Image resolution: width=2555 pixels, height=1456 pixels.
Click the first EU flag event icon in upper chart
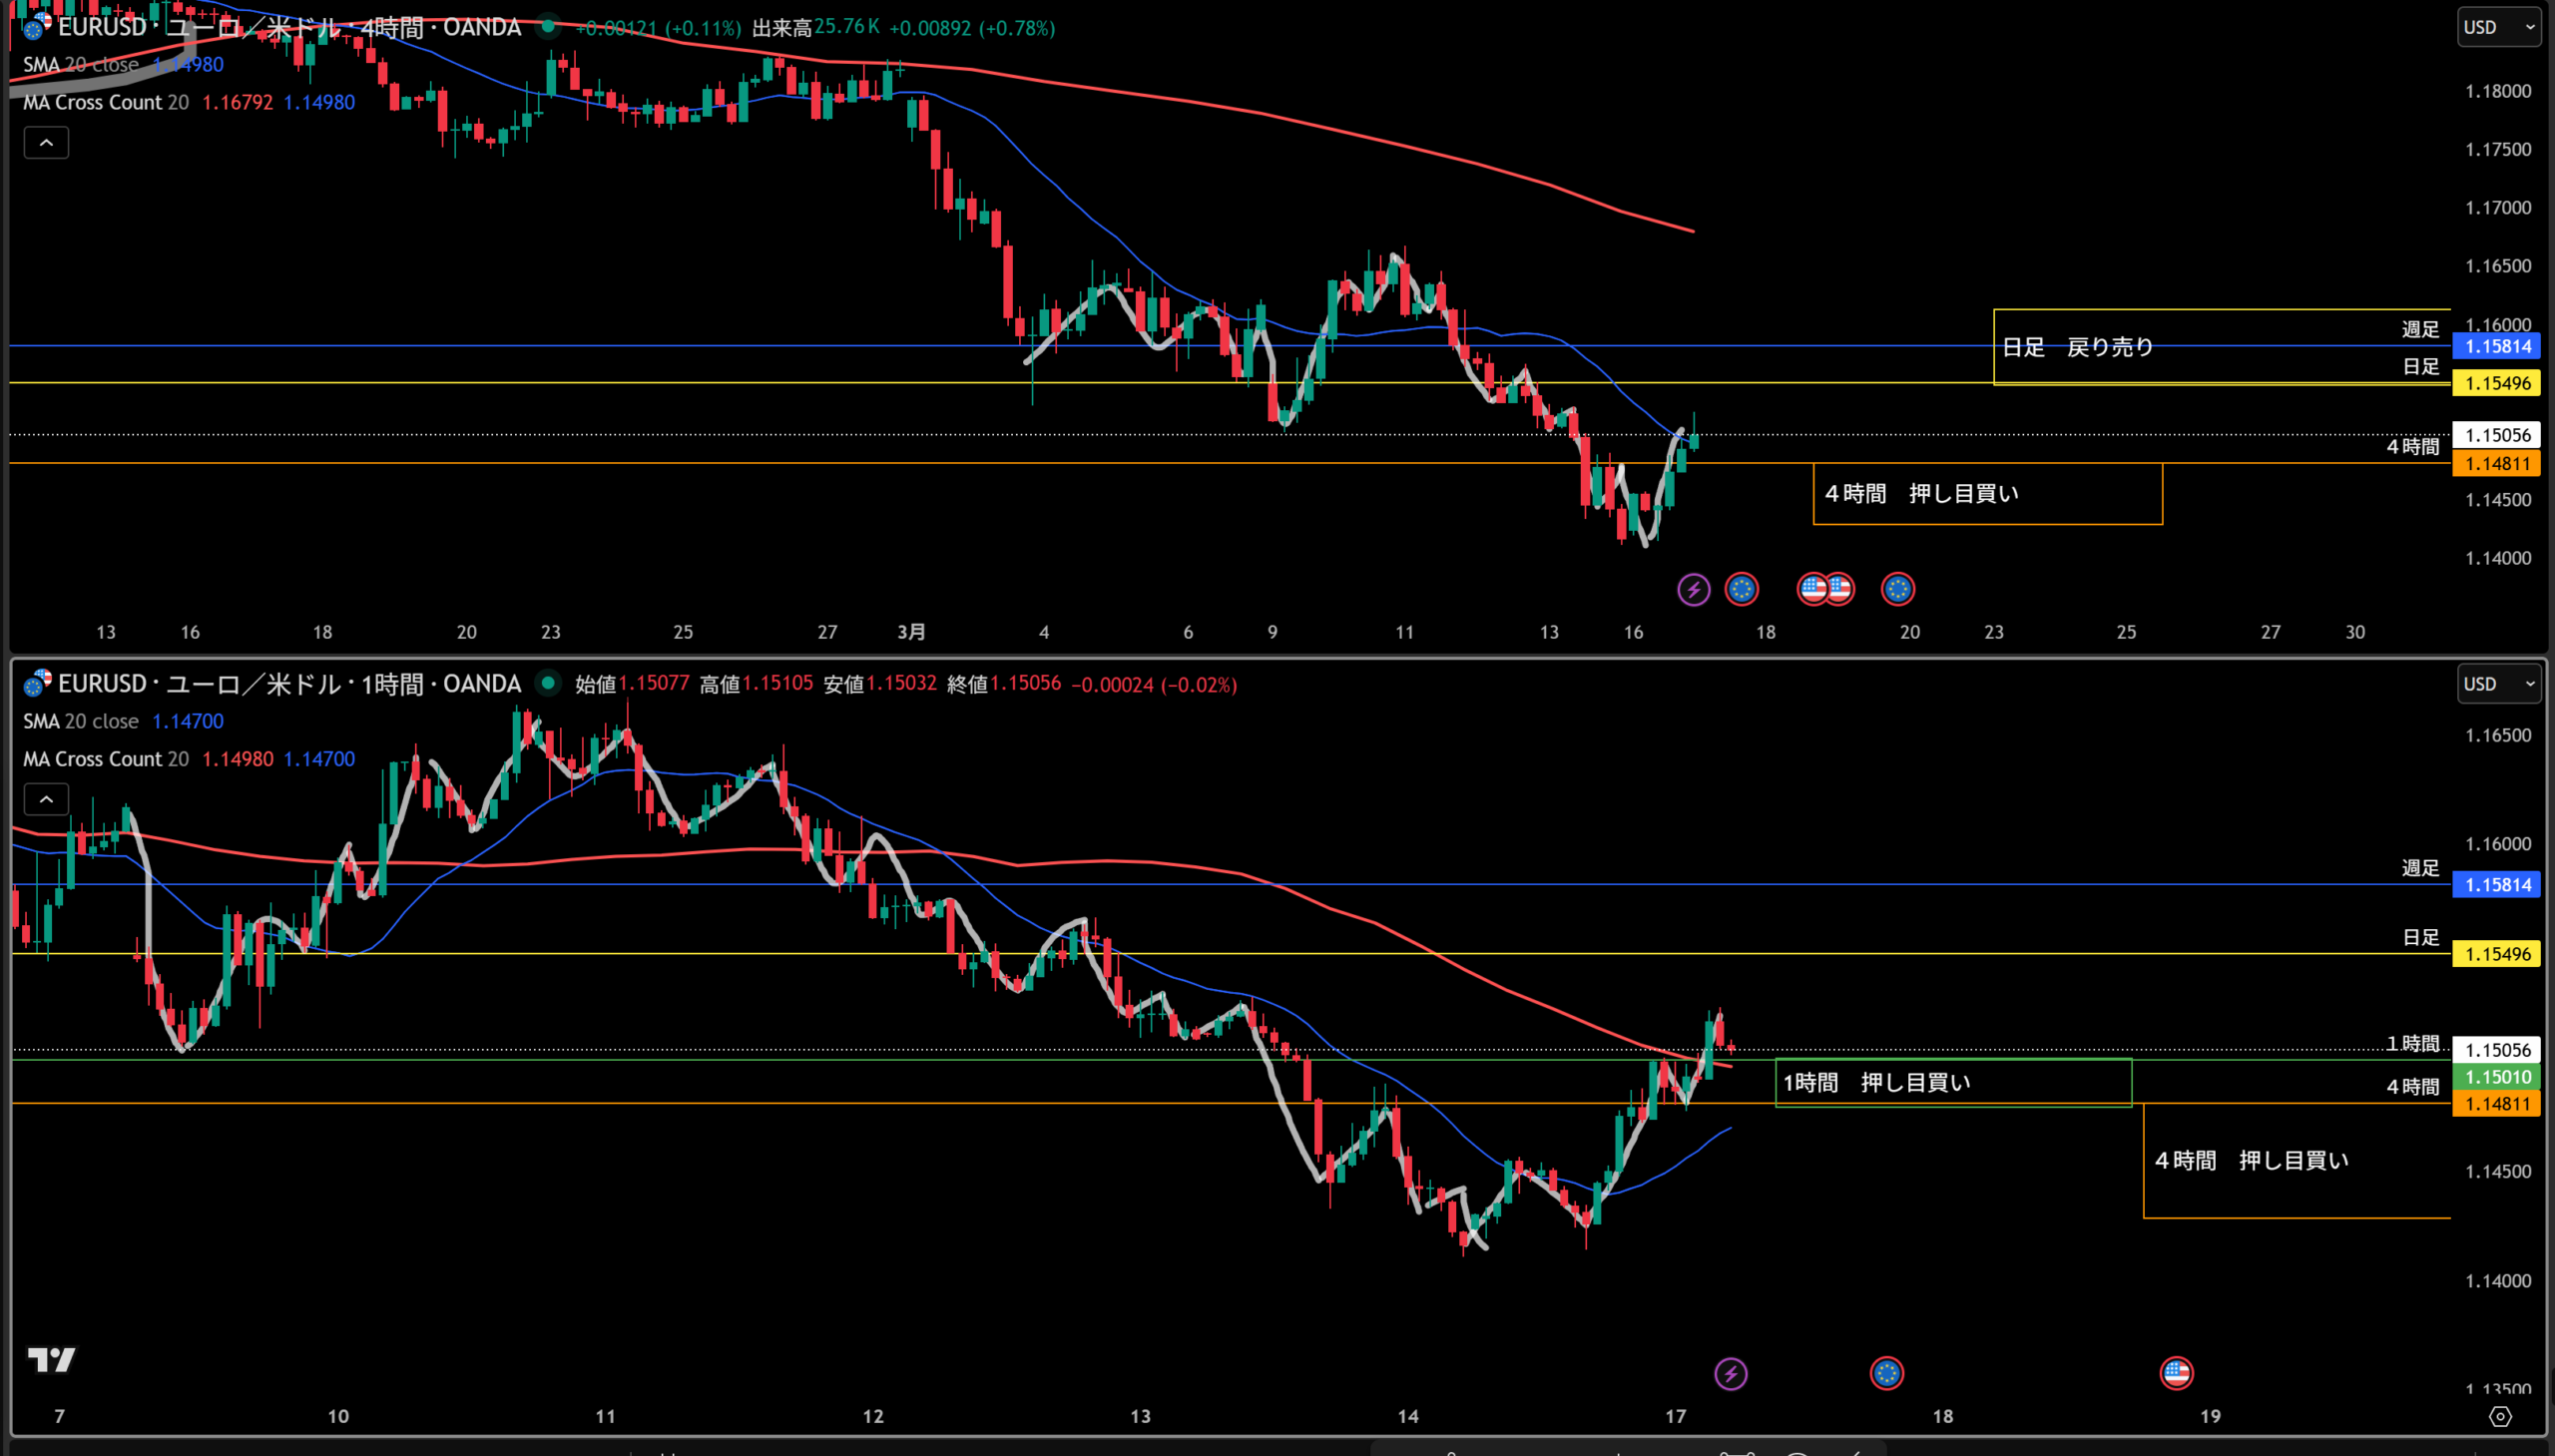1741,589
